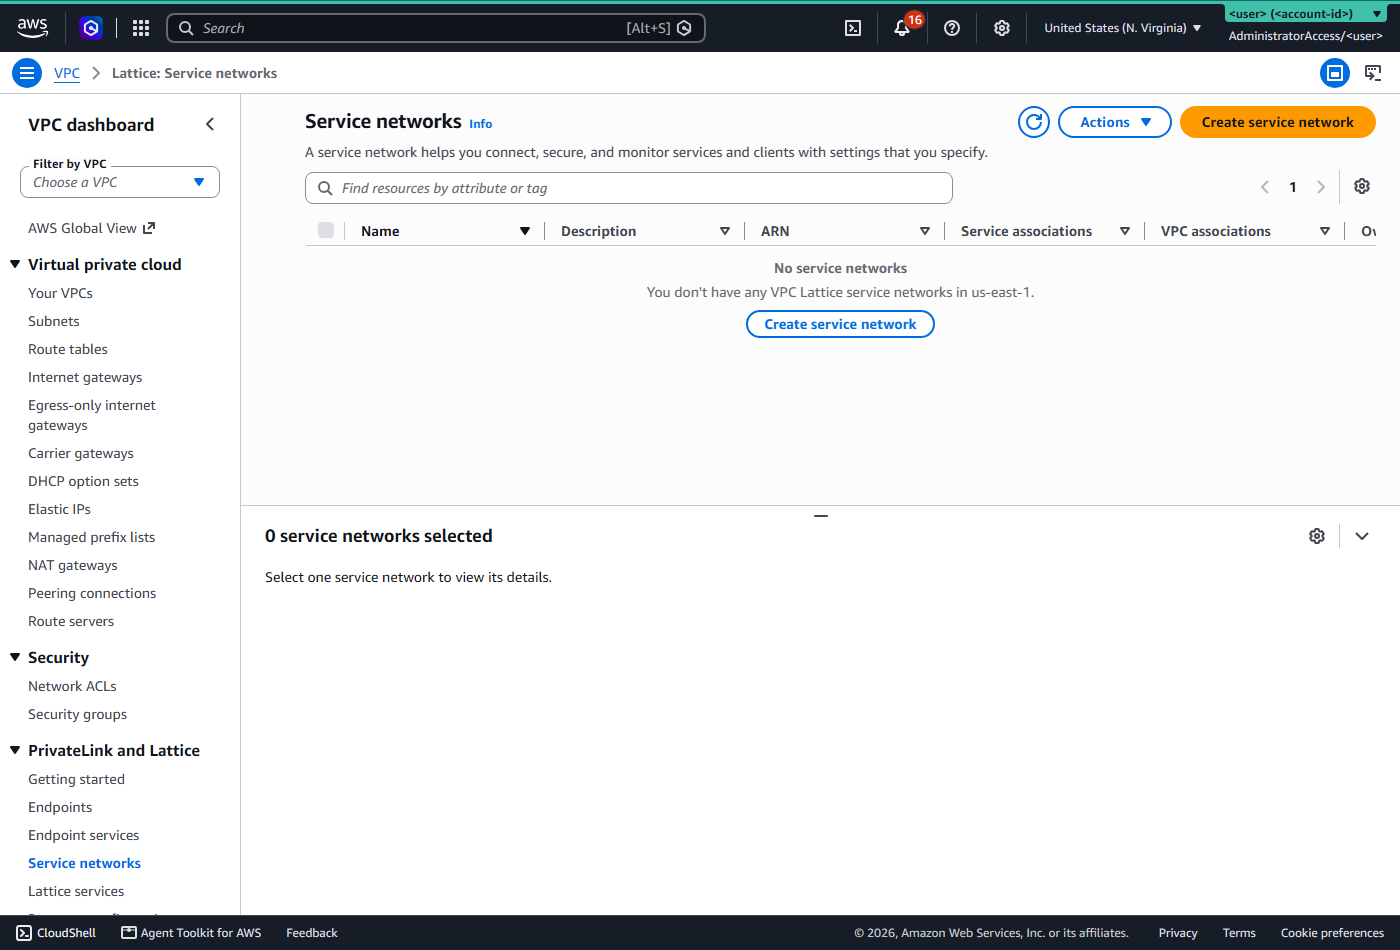Click the monitor icon at far top right
1400x950 pixels.
(x=1373, y=73)
